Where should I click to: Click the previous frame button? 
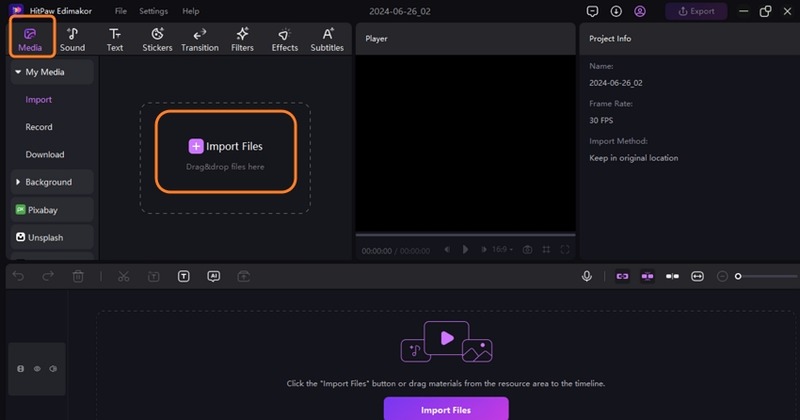(x=447, y=250)
